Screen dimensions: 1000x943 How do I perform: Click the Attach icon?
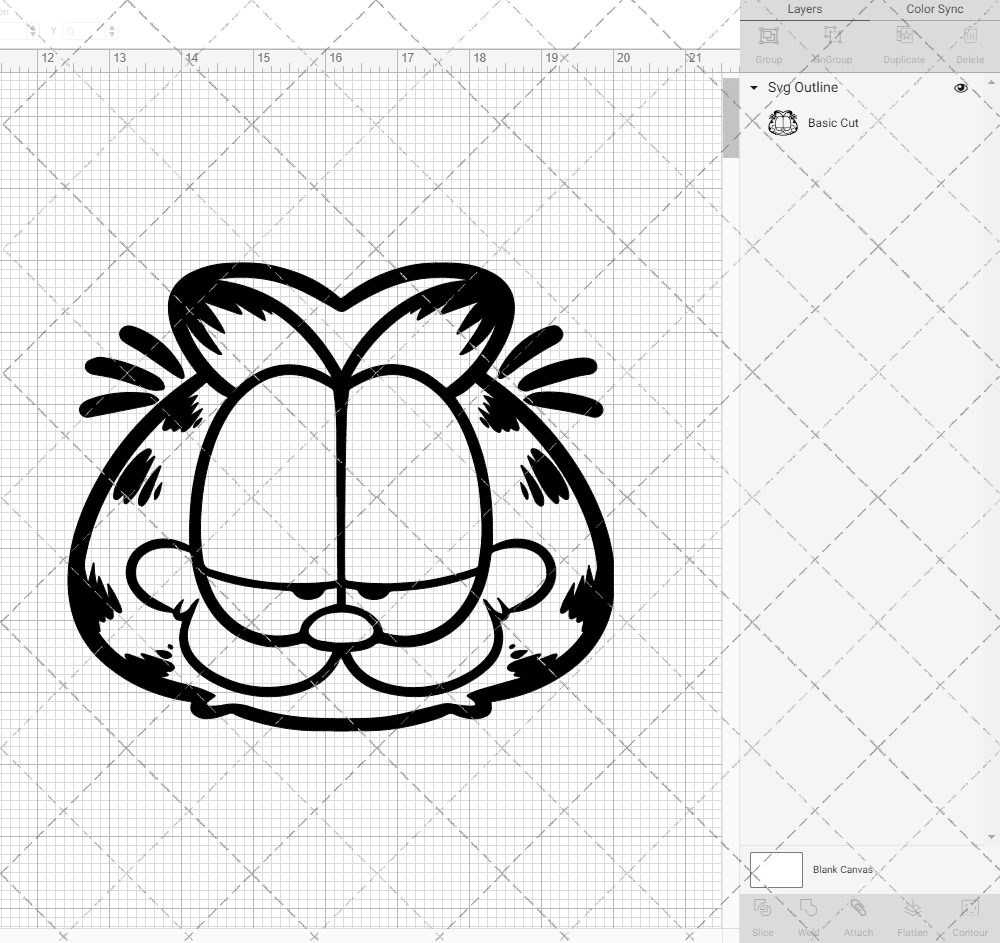858,915
